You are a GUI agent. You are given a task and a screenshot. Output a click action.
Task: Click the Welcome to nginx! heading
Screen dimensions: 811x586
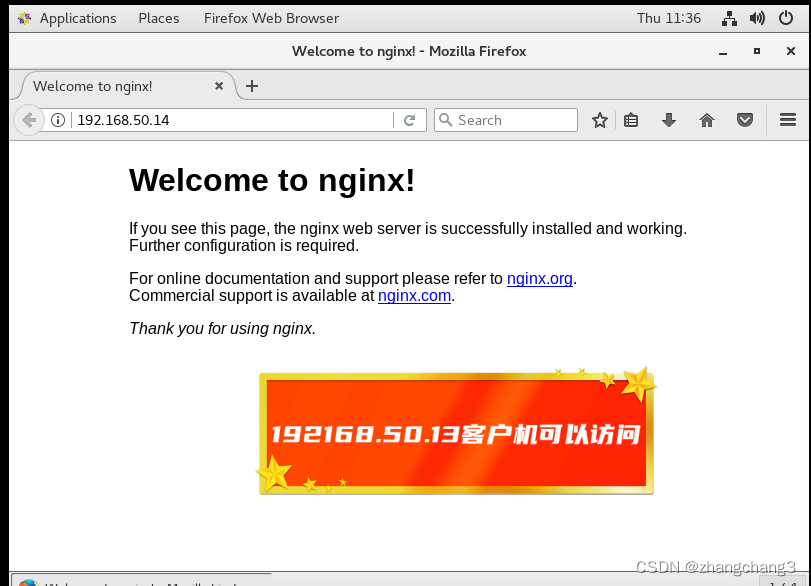coord(272,180)
